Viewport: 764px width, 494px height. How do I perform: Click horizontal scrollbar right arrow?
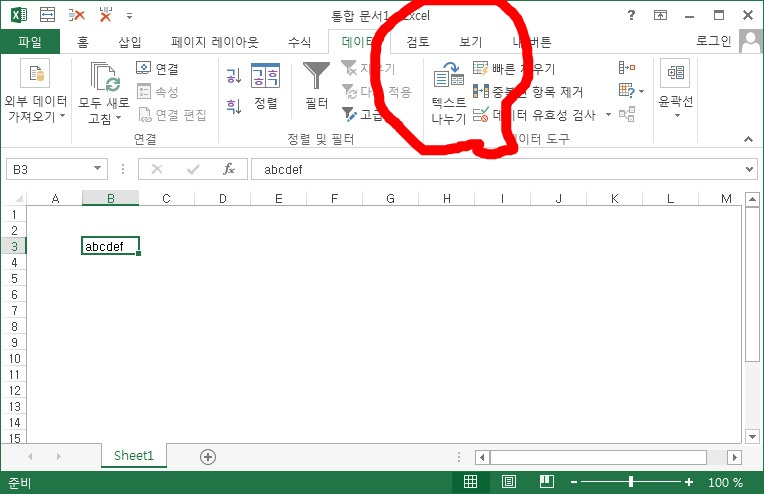[734, 457]
